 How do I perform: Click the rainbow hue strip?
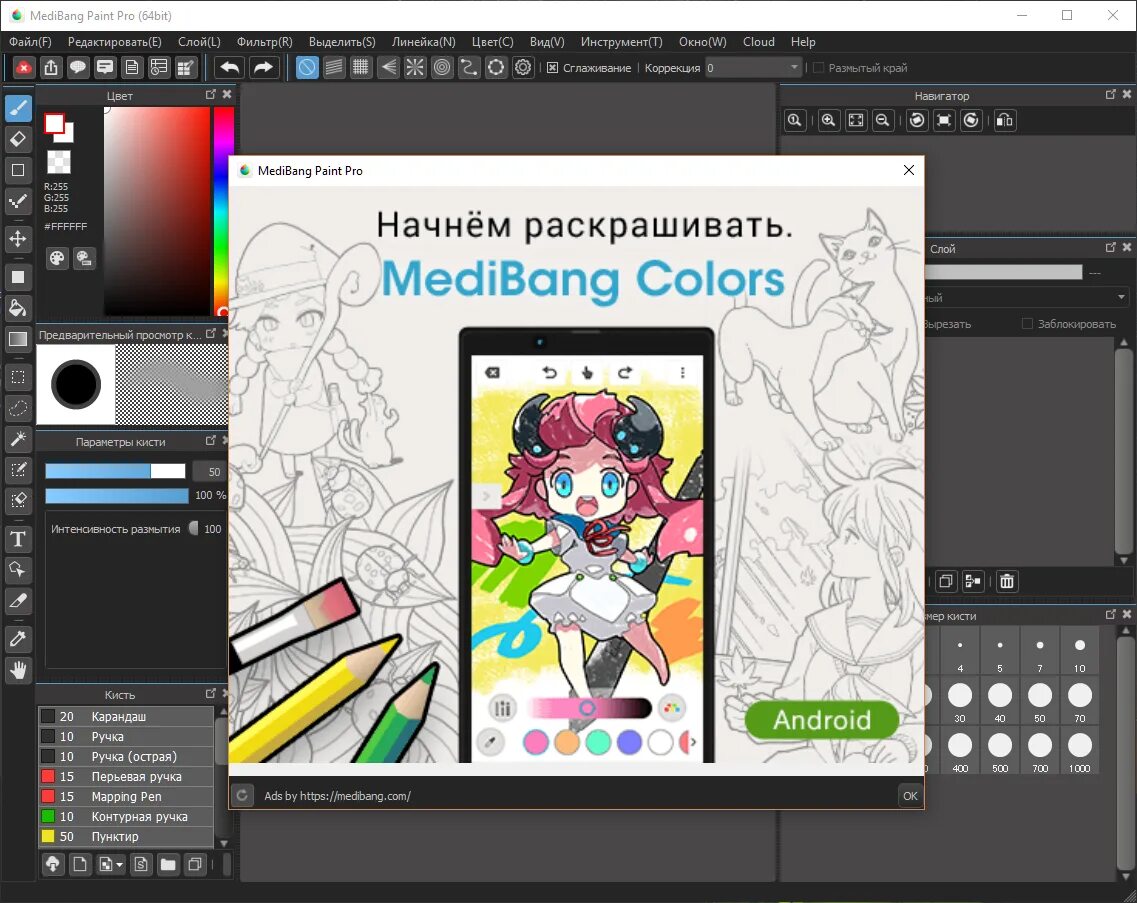223,211
